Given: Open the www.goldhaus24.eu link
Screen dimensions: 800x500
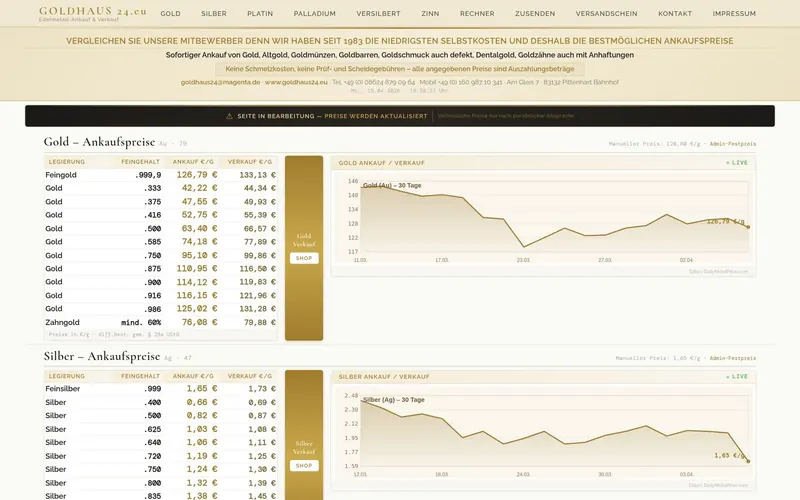Looking at the screenshot, I should tap(296, 82).
